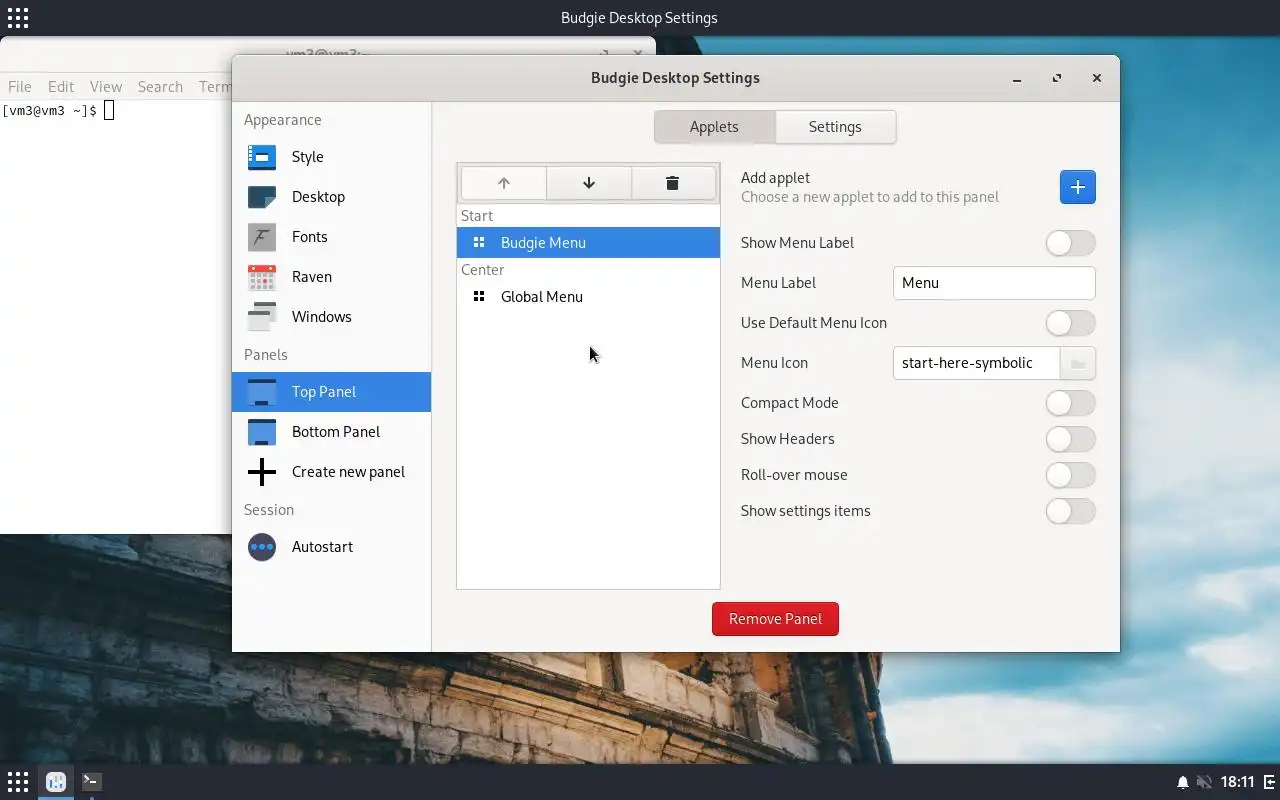This screenshot has width=1280, height=800.
Task: Open Edit menu in terminal window
Action: tap(61, 87)
